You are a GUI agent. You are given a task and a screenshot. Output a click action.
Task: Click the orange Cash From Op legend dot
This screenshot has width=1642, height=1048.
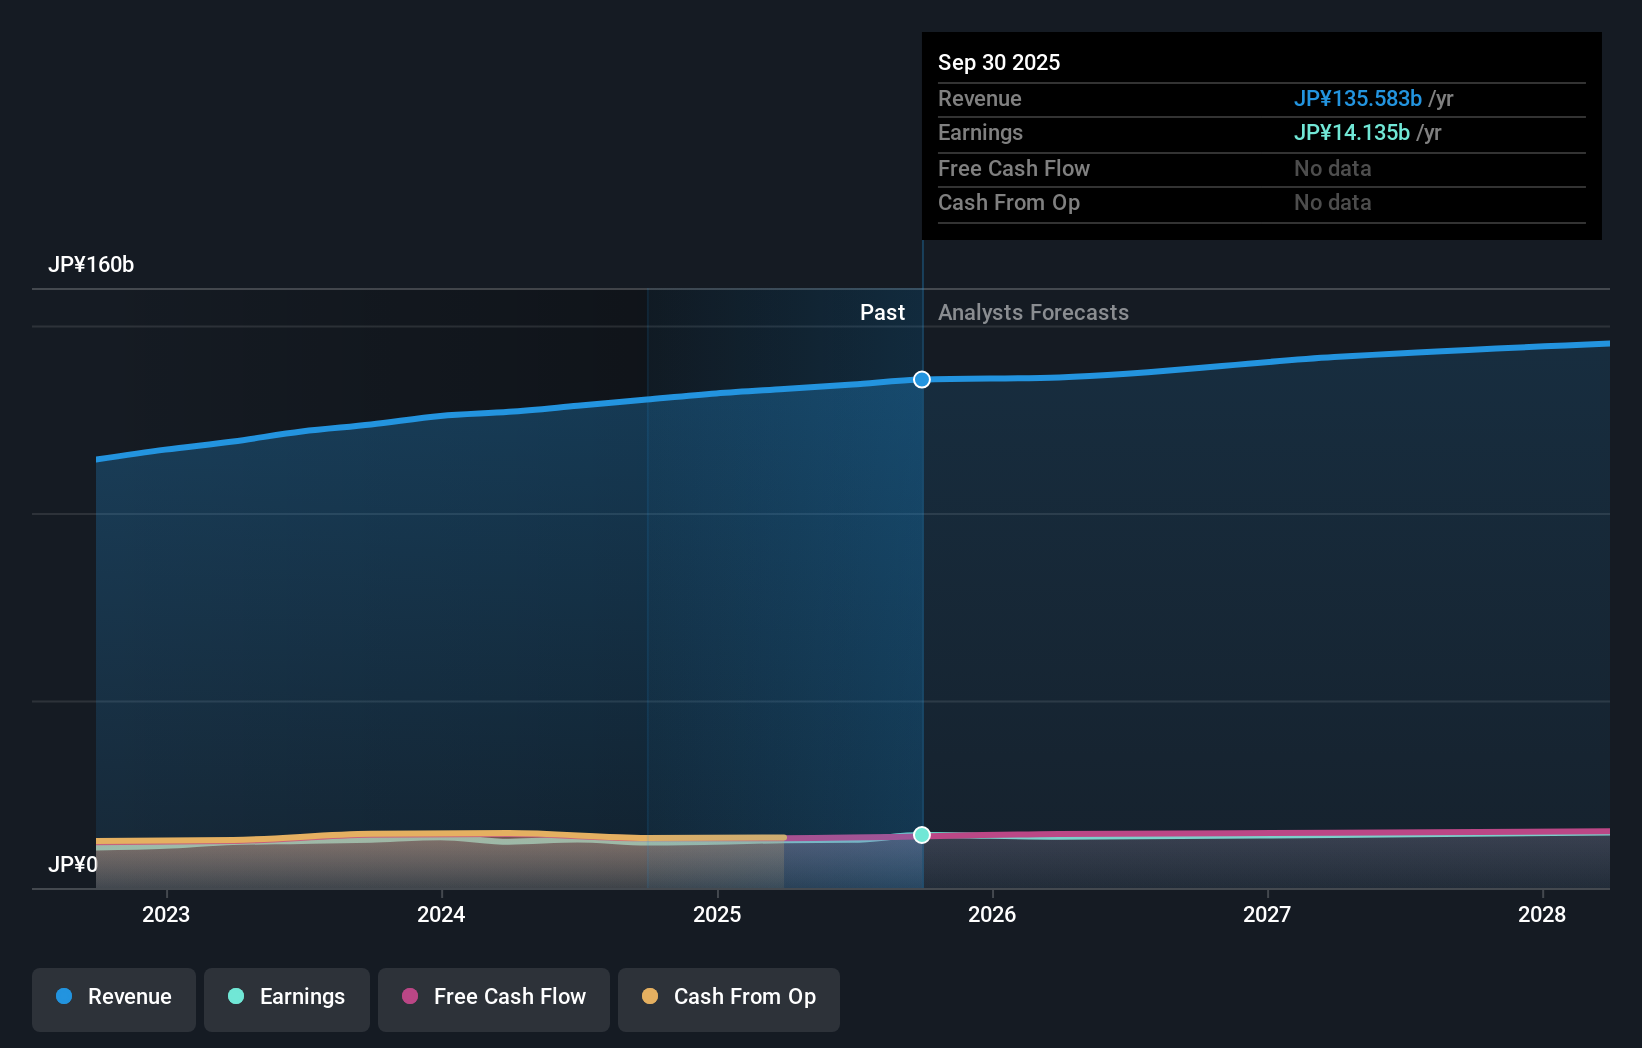click(x=650, y=997)
